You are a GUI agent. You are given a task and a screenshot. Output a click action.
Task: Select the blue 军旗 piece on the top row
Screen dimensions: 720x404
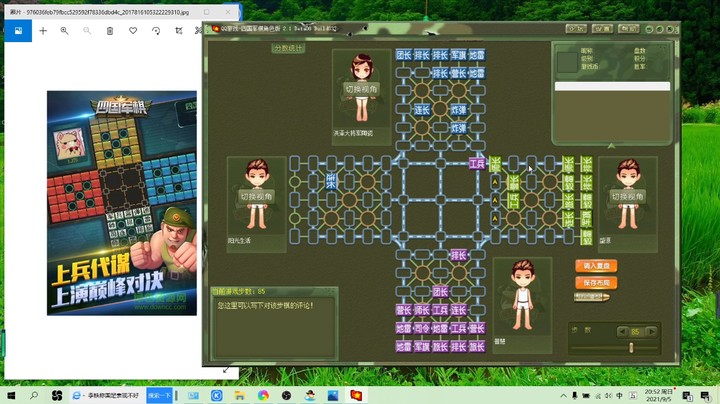(458, 55)
